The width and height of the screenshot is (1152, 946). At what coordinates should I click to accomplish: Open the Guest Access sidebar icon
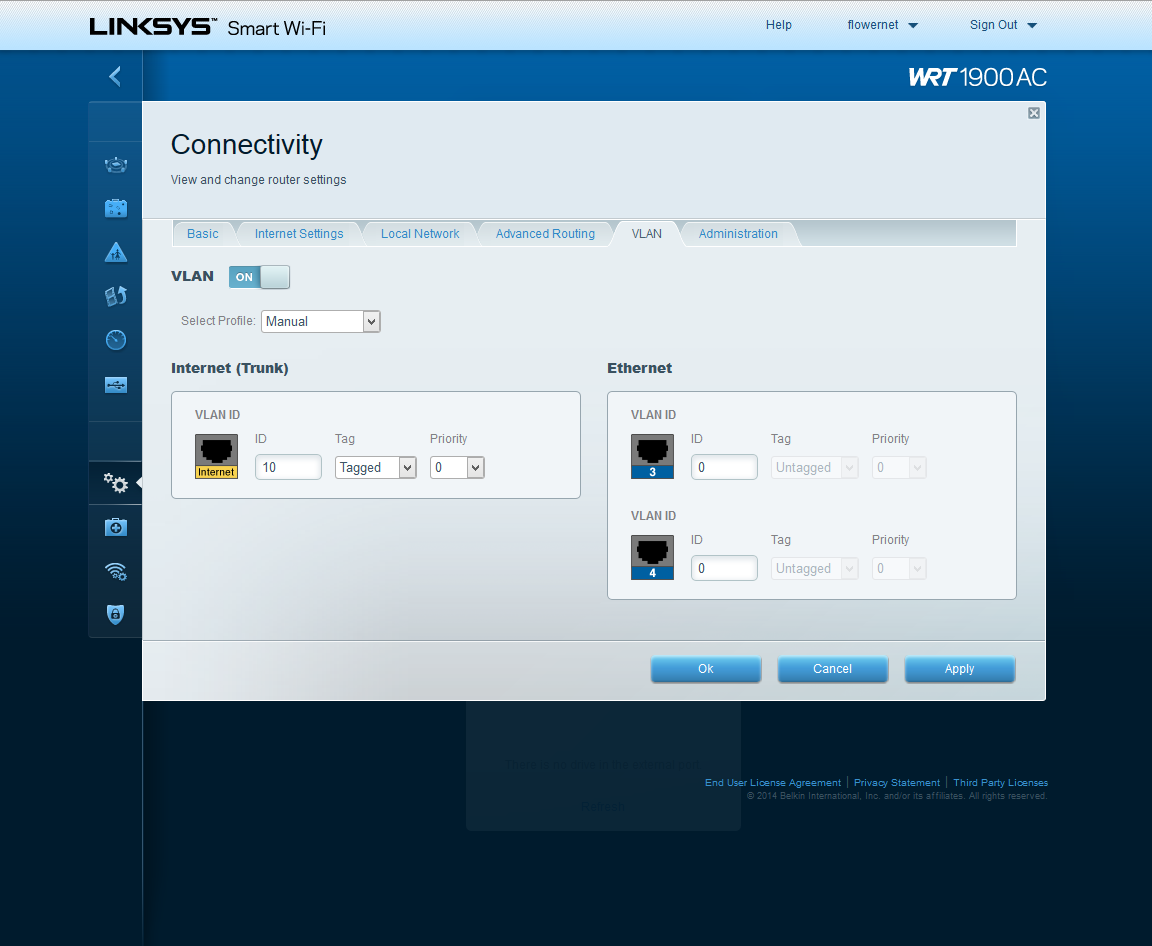pyautogui.click(x=116, y=208)
